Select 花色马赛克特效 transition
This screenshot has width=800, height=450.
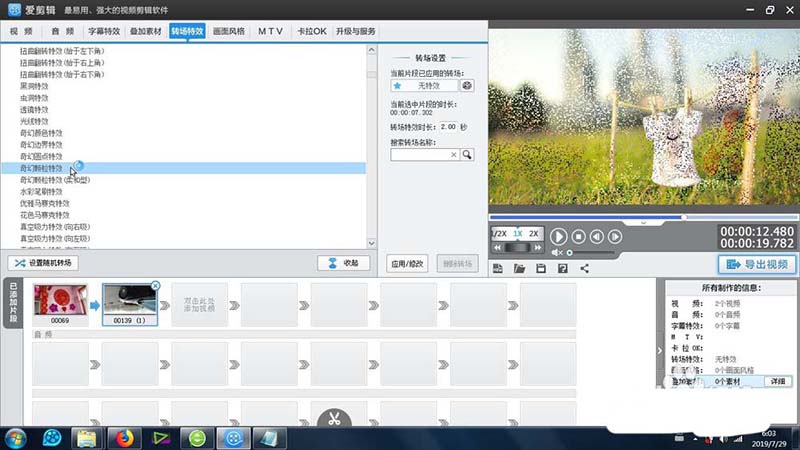click(45, 215)
